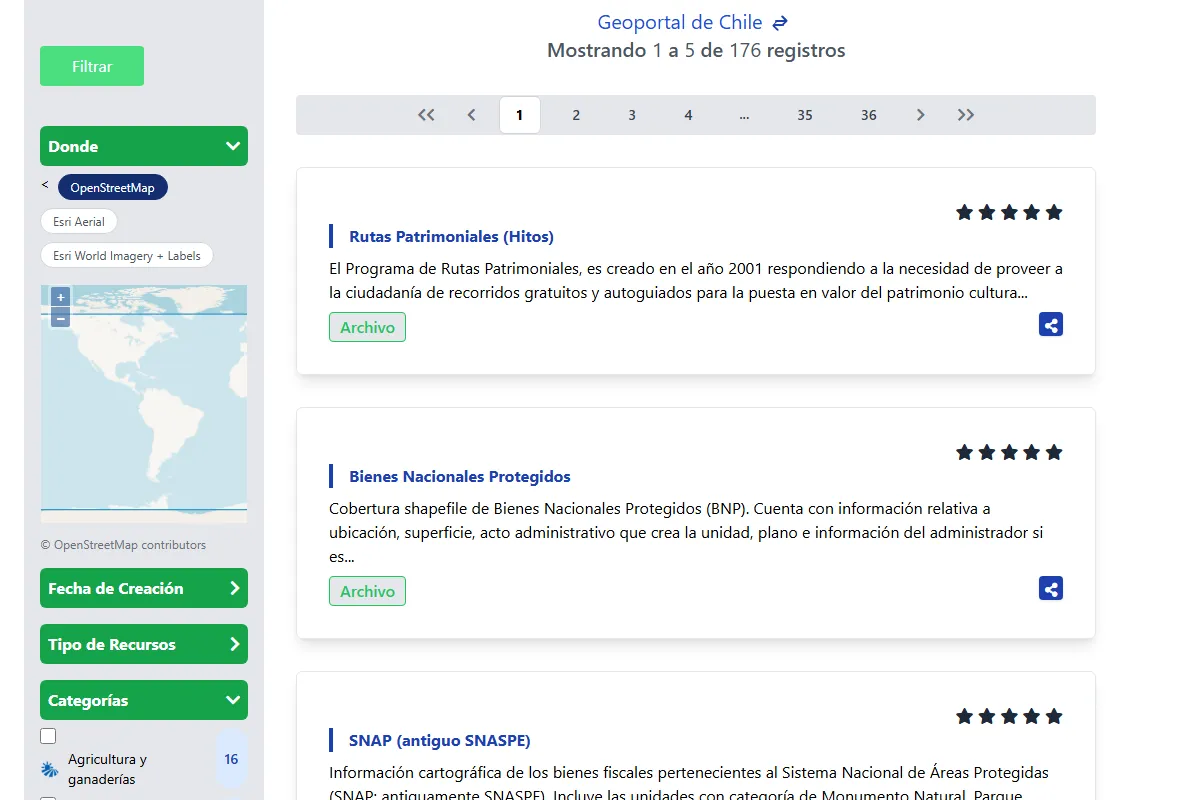Screen dimensions: 1200x800
Task: Select the OpenStreetMap basemap
Action: (x=113, y=187)
